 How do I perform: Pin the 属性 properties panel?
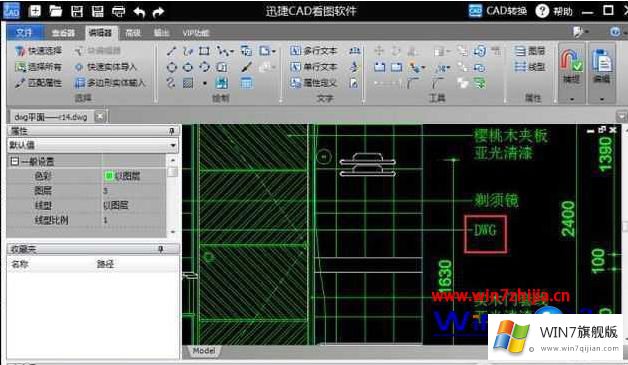tap(171, 131)
